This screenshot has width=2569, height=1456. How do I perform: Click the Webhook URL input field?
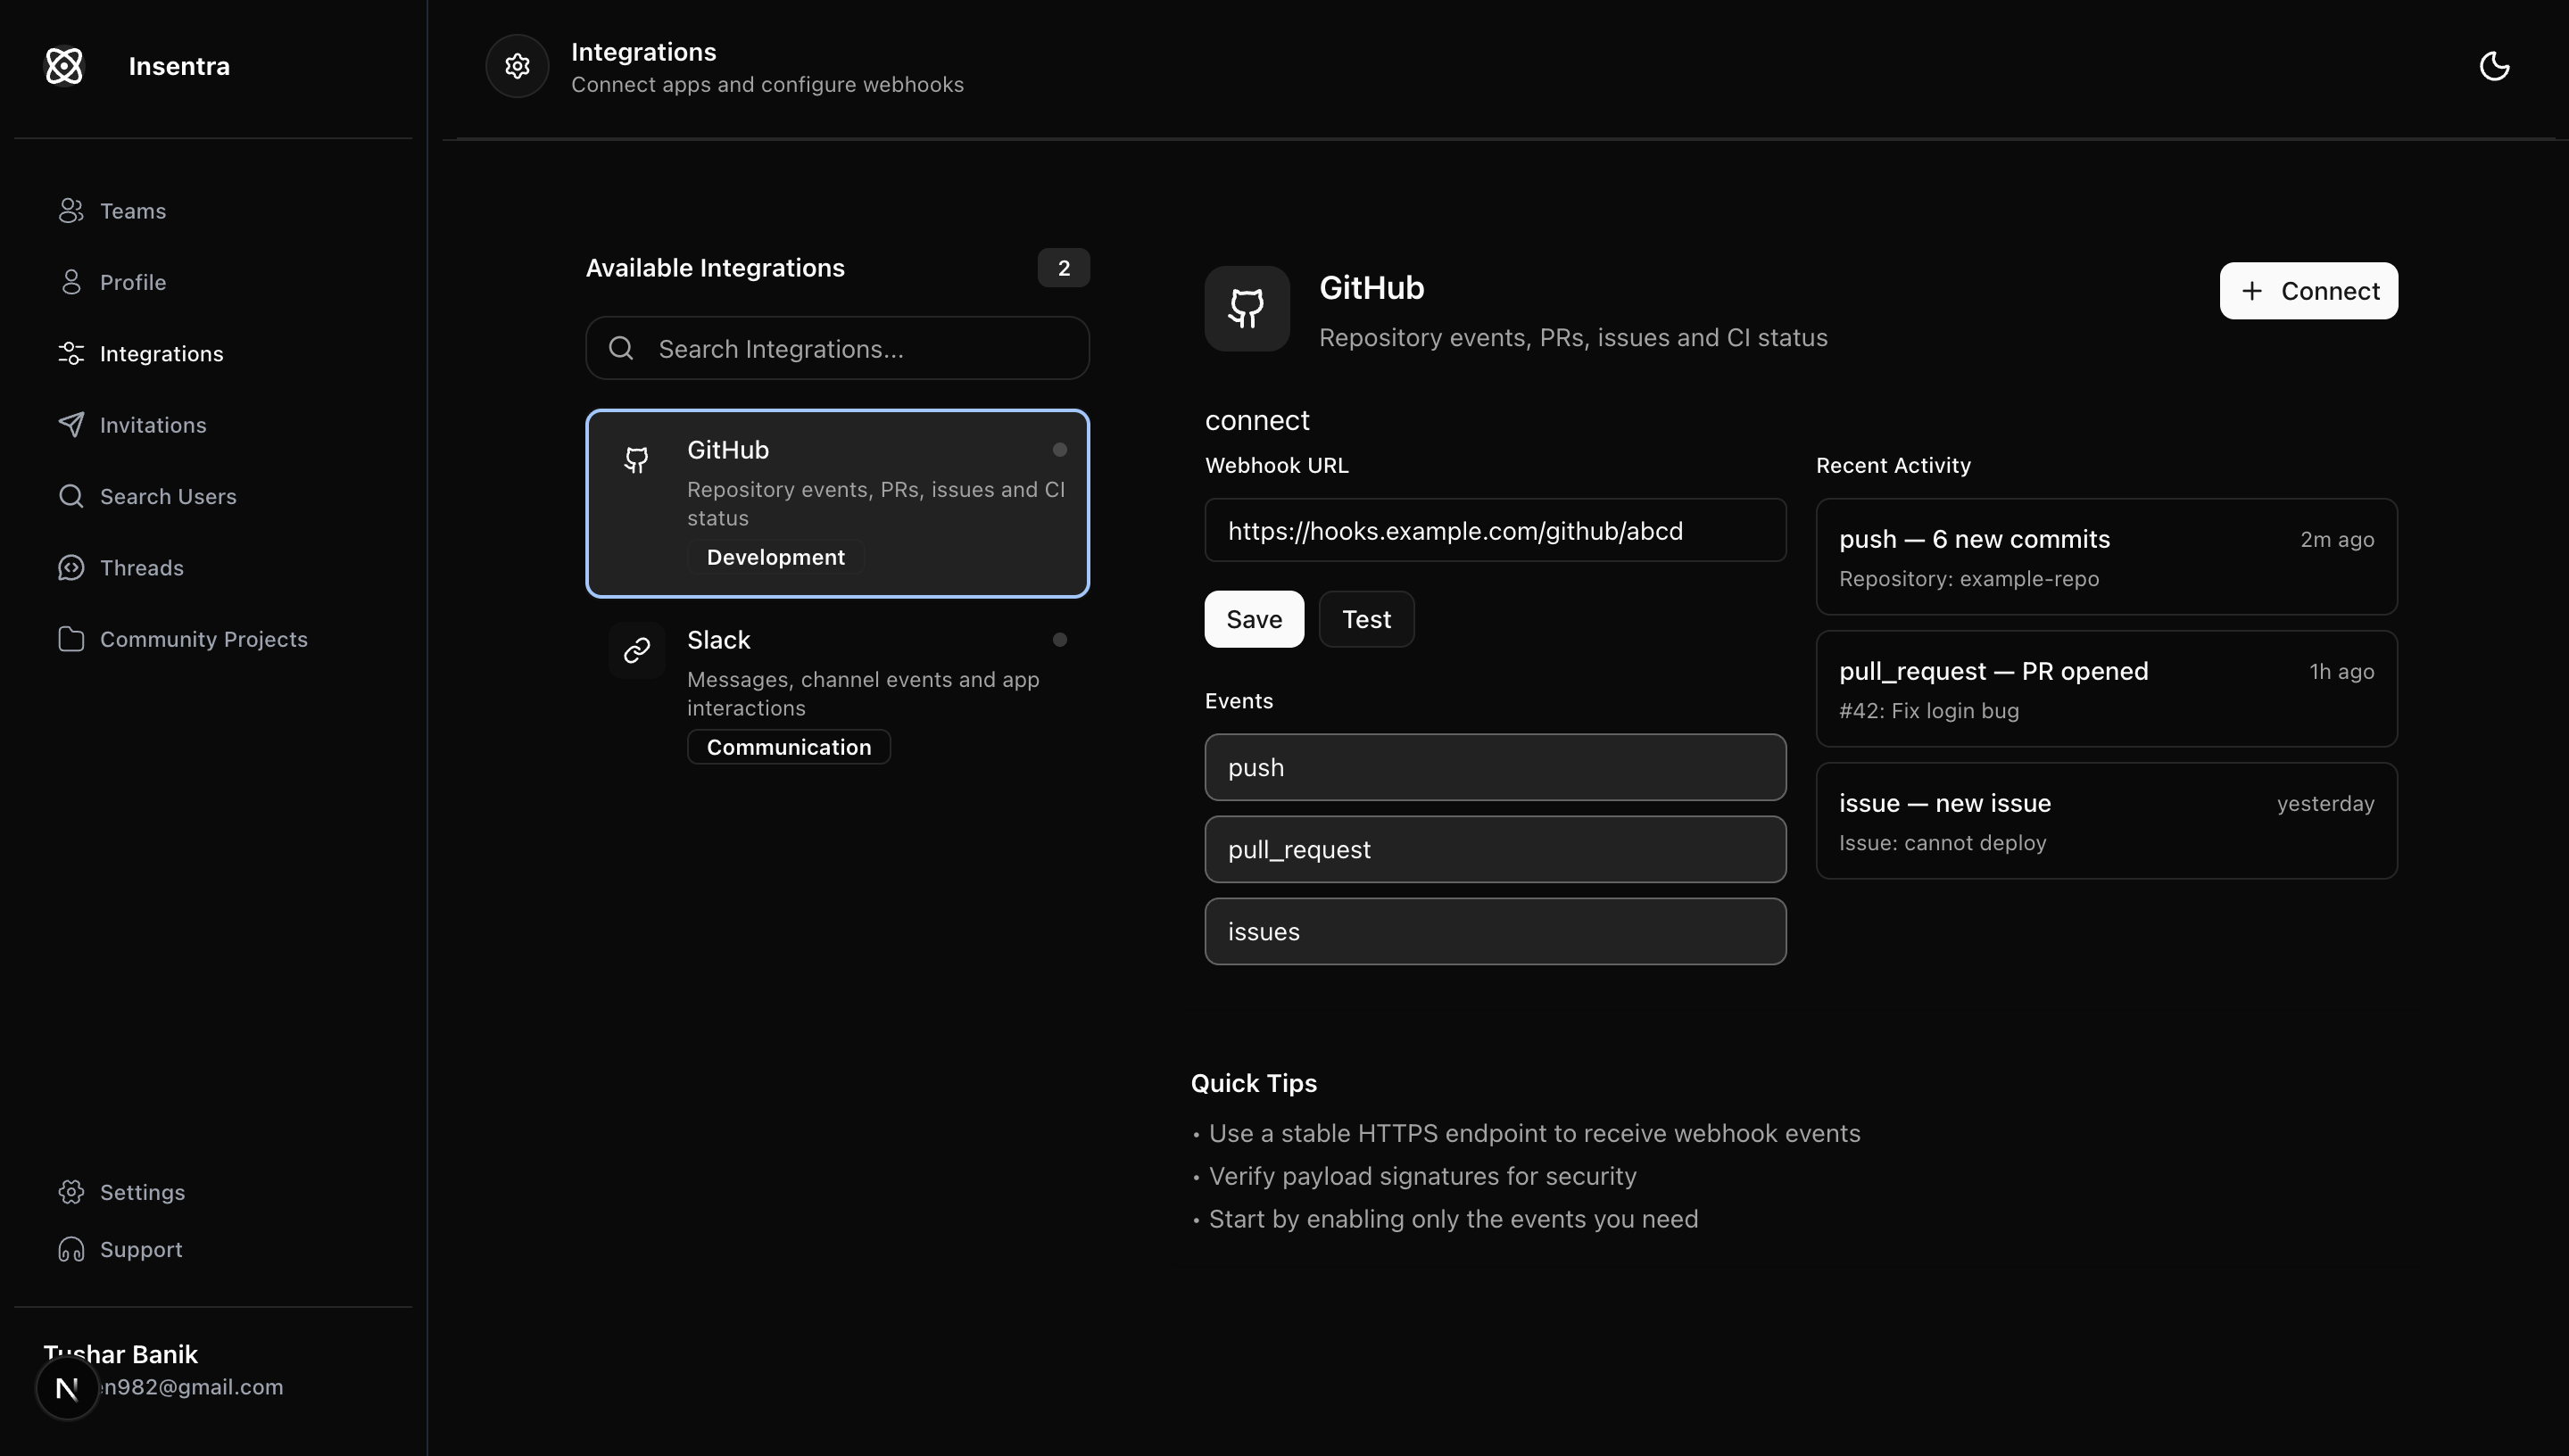click(x=1495, y=530)
